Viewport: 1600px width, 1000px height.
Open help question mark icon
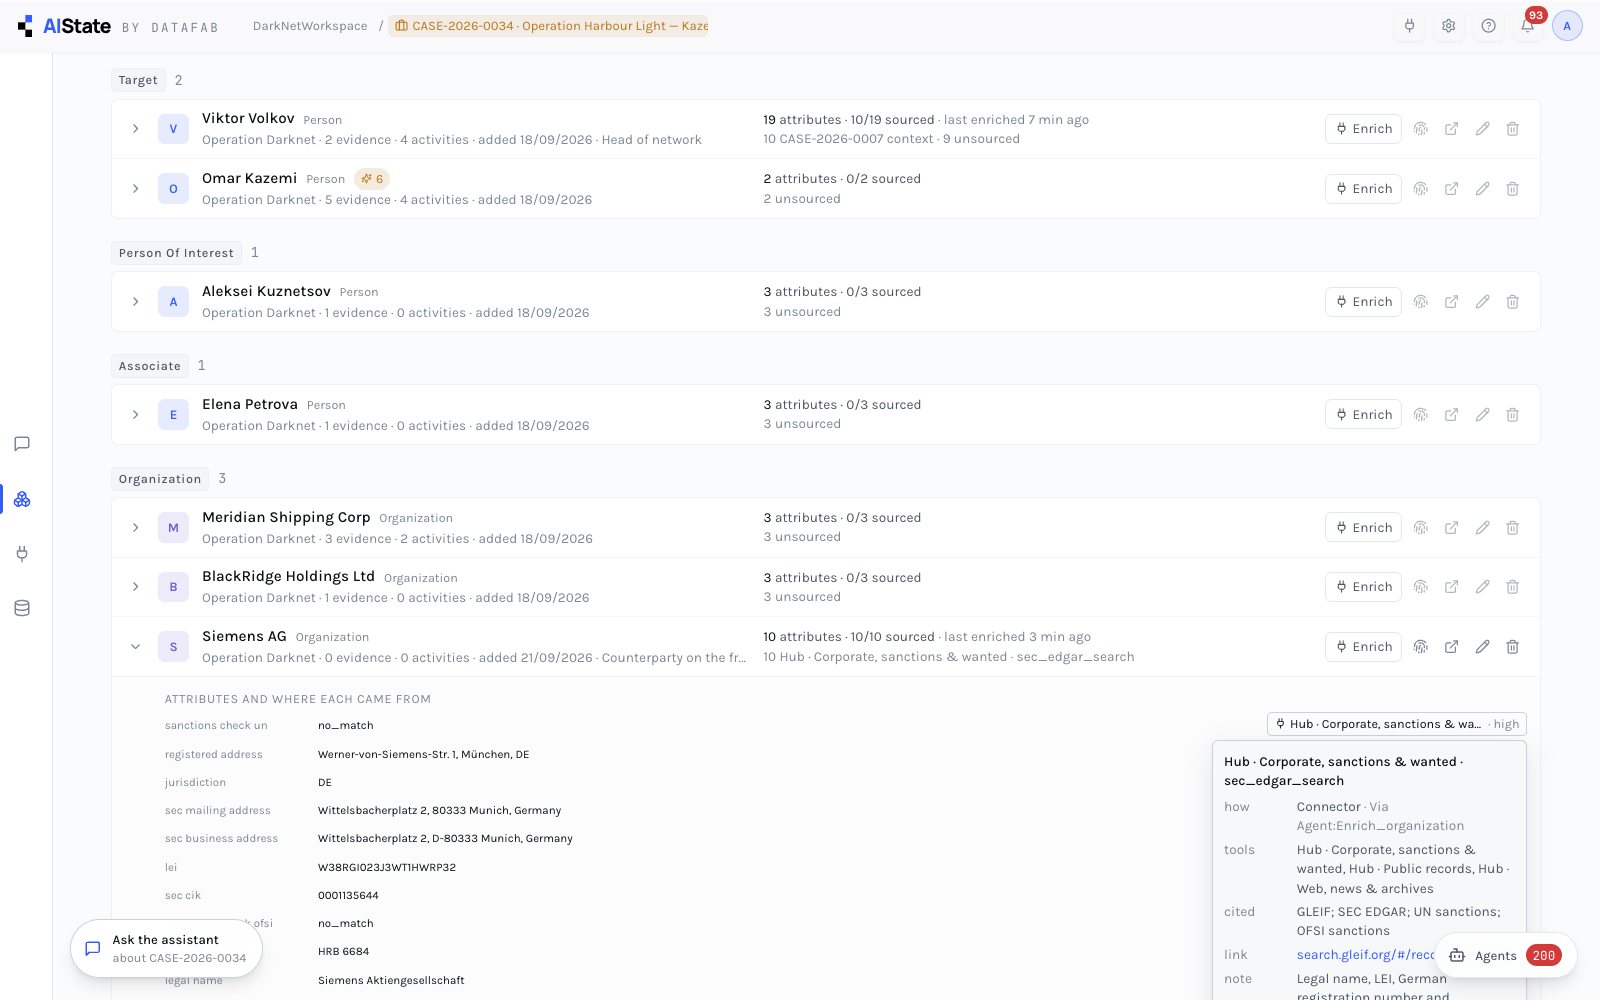point(1488,26)
